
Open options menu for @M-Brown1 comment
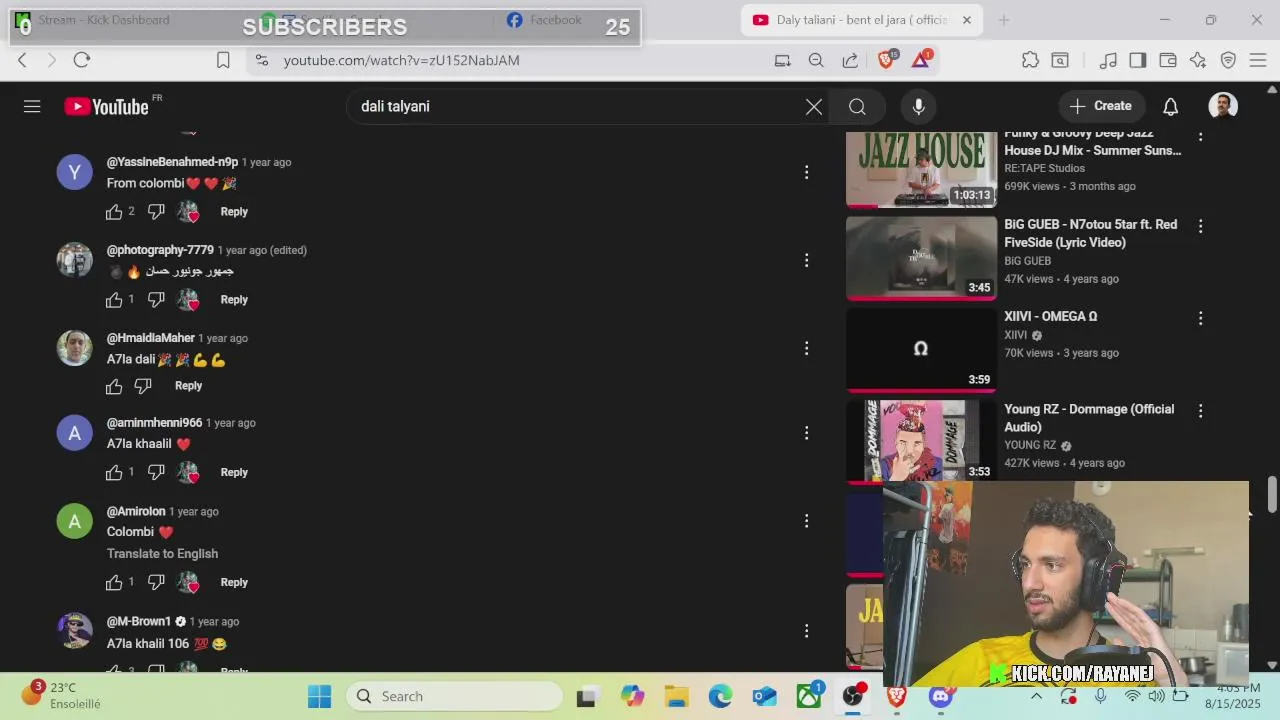pyautogui.click(x=806, y=631)
